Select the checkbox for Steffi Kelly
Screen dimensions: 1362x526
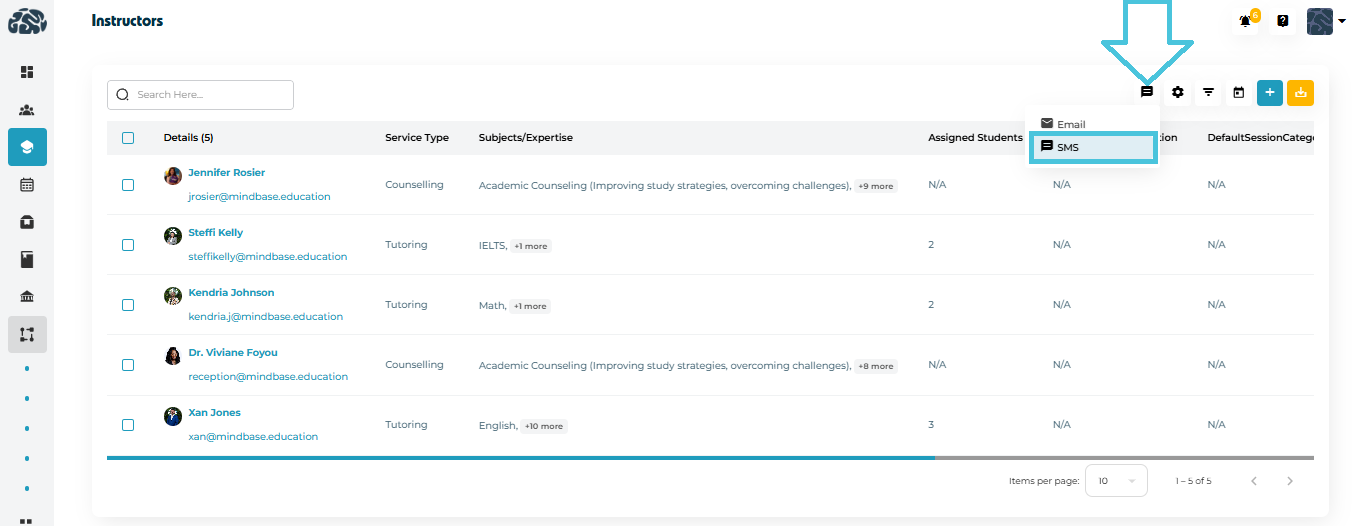pos(128,245)
